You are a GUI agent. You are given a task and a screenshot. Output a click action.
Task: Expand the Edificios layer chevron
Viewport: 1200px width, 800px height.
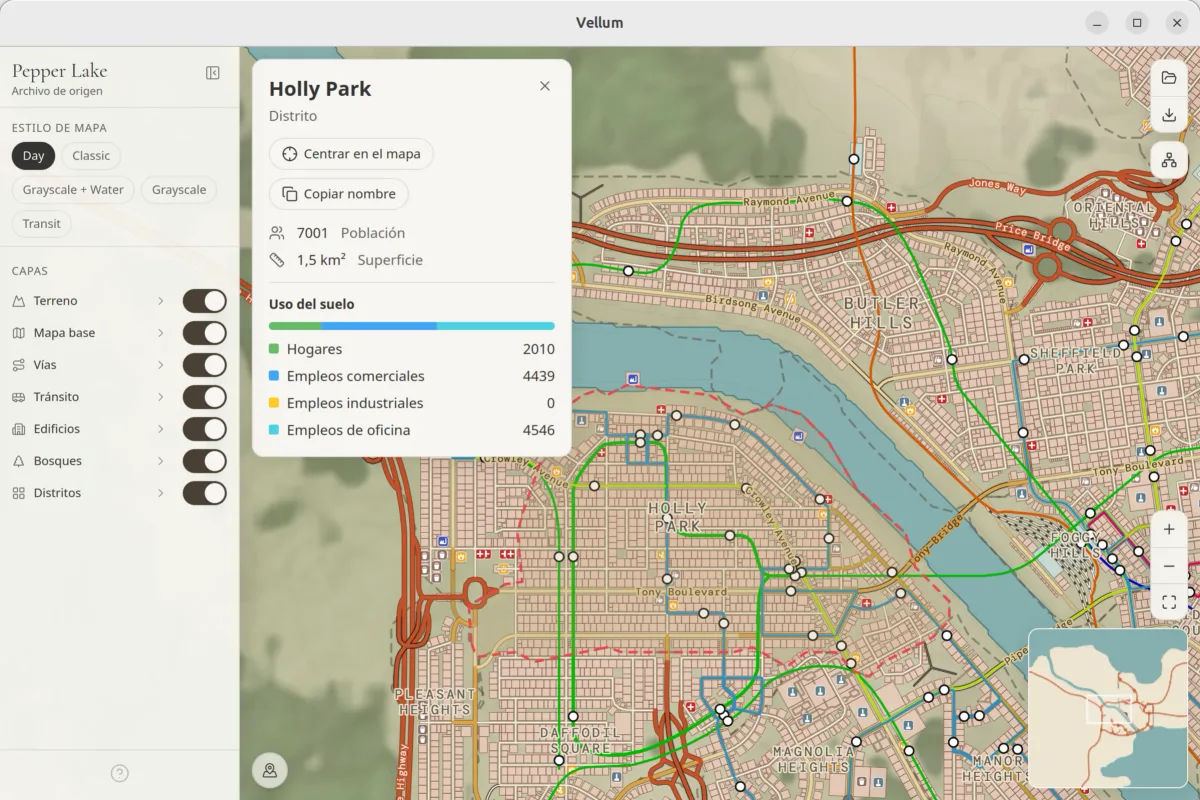(160, 429)
